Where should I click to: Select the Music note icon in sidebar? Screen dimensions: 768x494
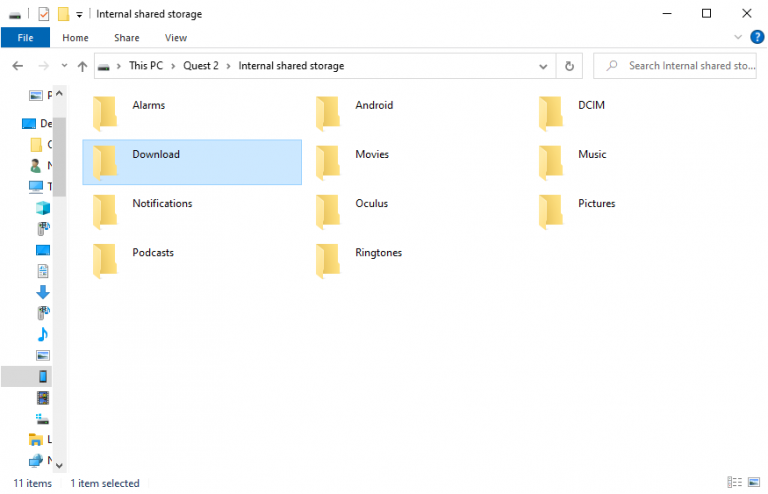(x=42, y=334)
